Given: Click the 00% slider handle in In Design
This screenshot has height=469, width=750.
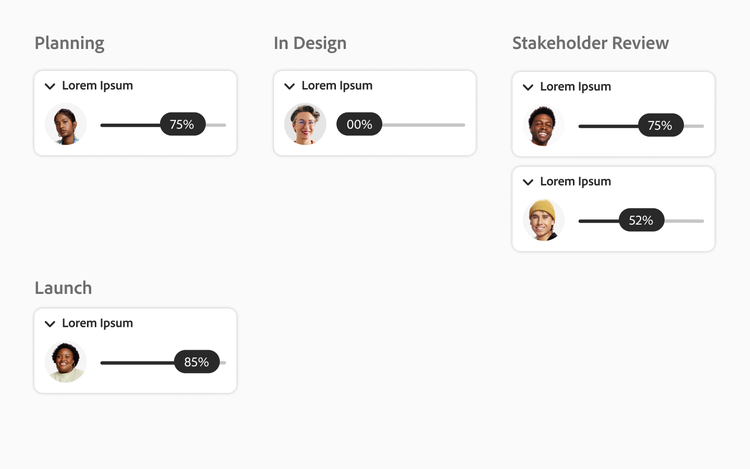Looking at the screenshot, I should click(359, 125).
